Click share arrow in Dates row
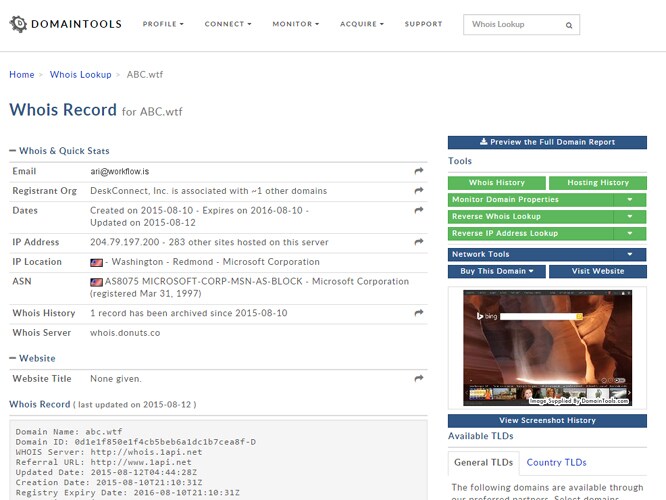666x500 pixels. pyautogui.click(x=419, y=210)
